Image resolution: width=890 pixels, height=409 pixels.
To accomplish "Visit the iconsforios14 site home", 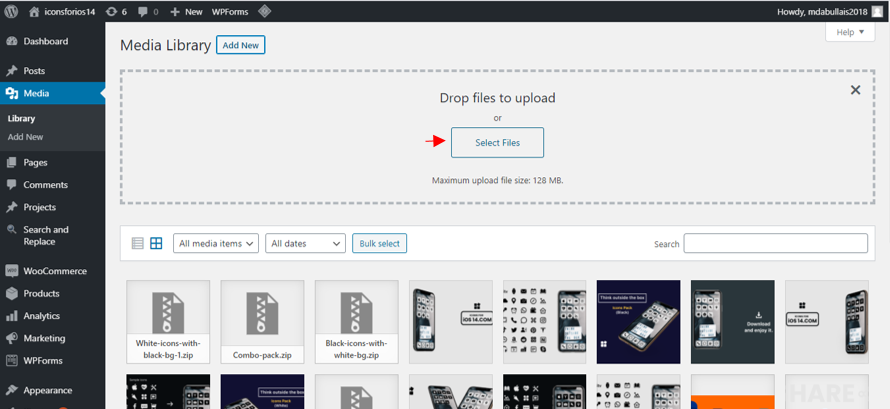I will point(62,11).
